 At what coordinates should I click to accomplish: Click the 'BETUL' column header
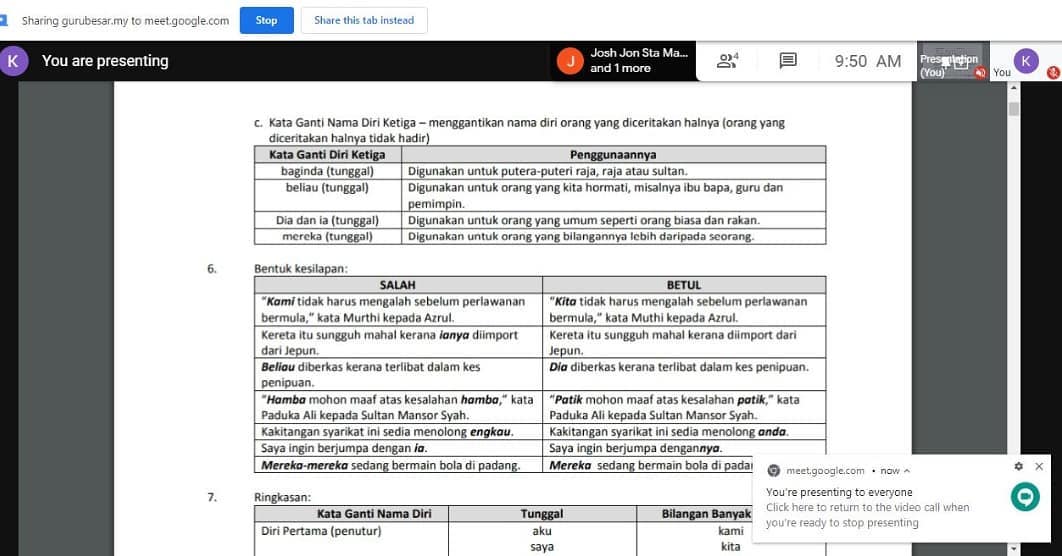[684, 285]
